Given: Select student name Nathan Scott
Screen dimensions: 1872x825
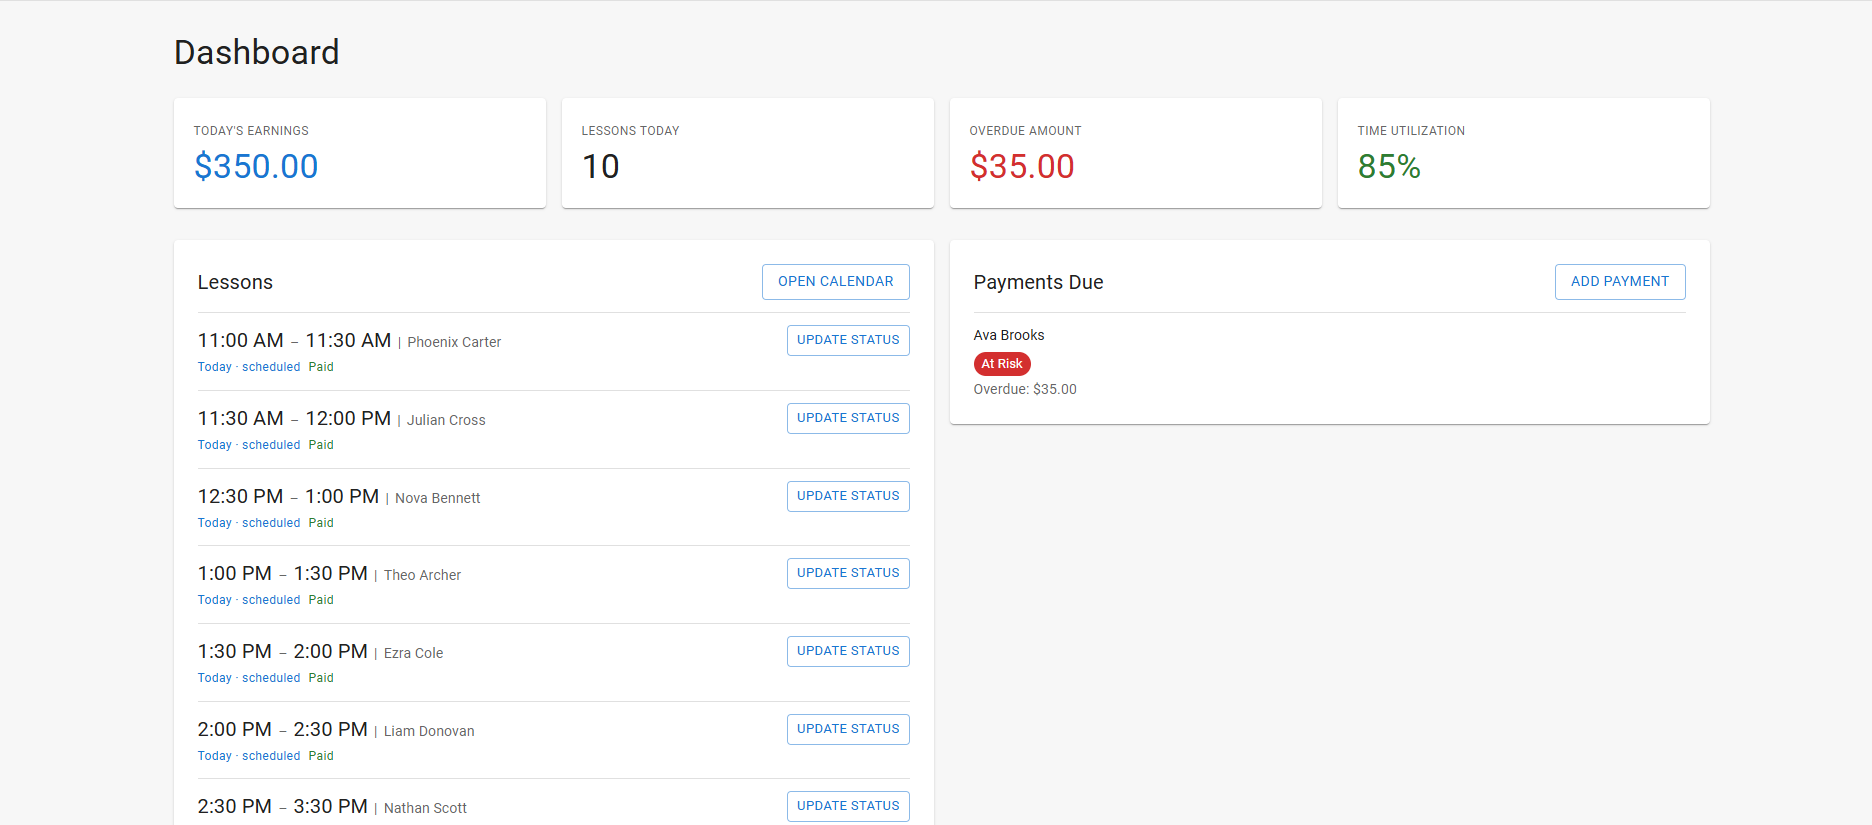Looking at the screenshot, I should (x=425, y=808).
